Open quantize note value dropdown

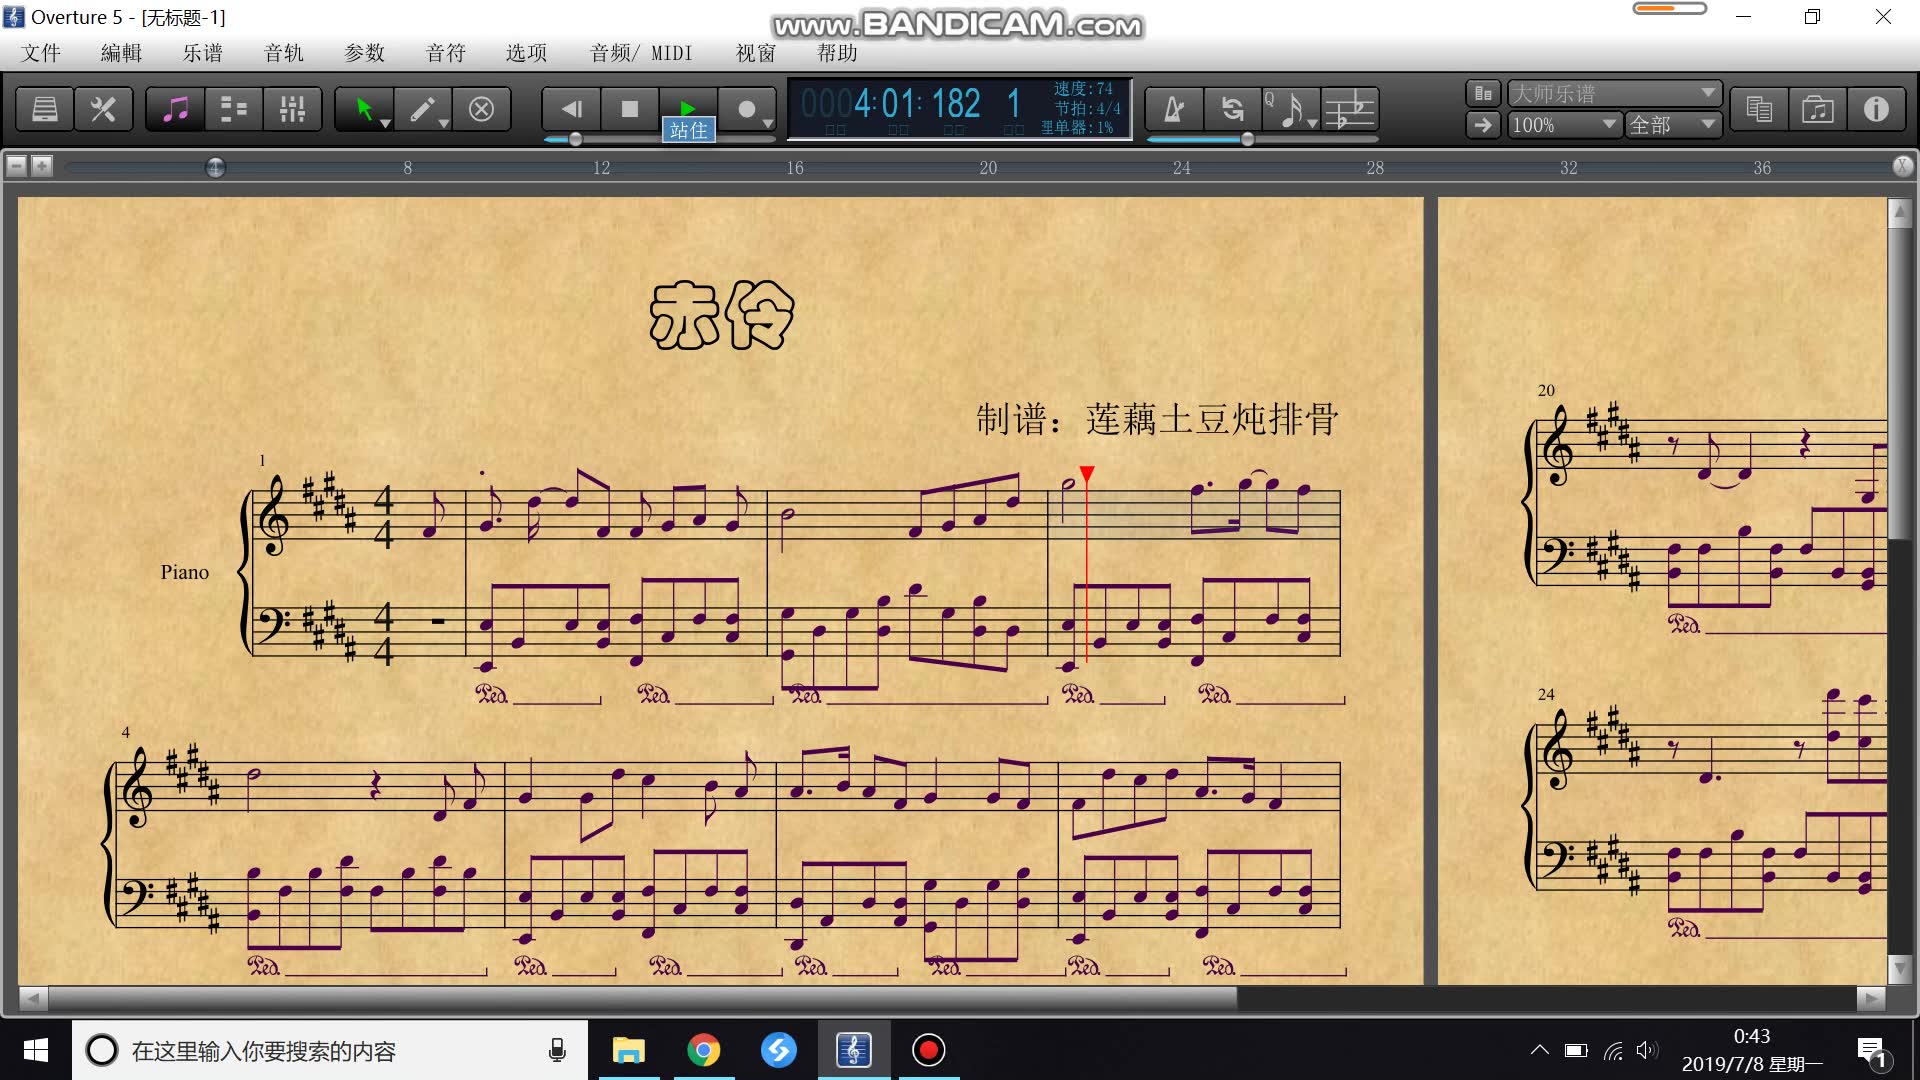click(1291, 109)
